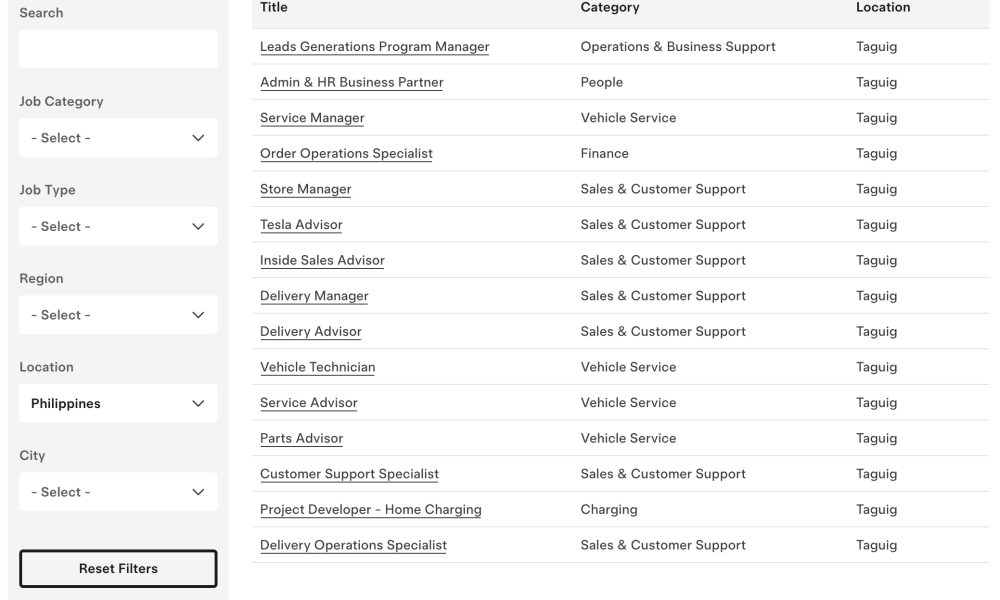Open the Delivery Manager job

coord(314,296)
